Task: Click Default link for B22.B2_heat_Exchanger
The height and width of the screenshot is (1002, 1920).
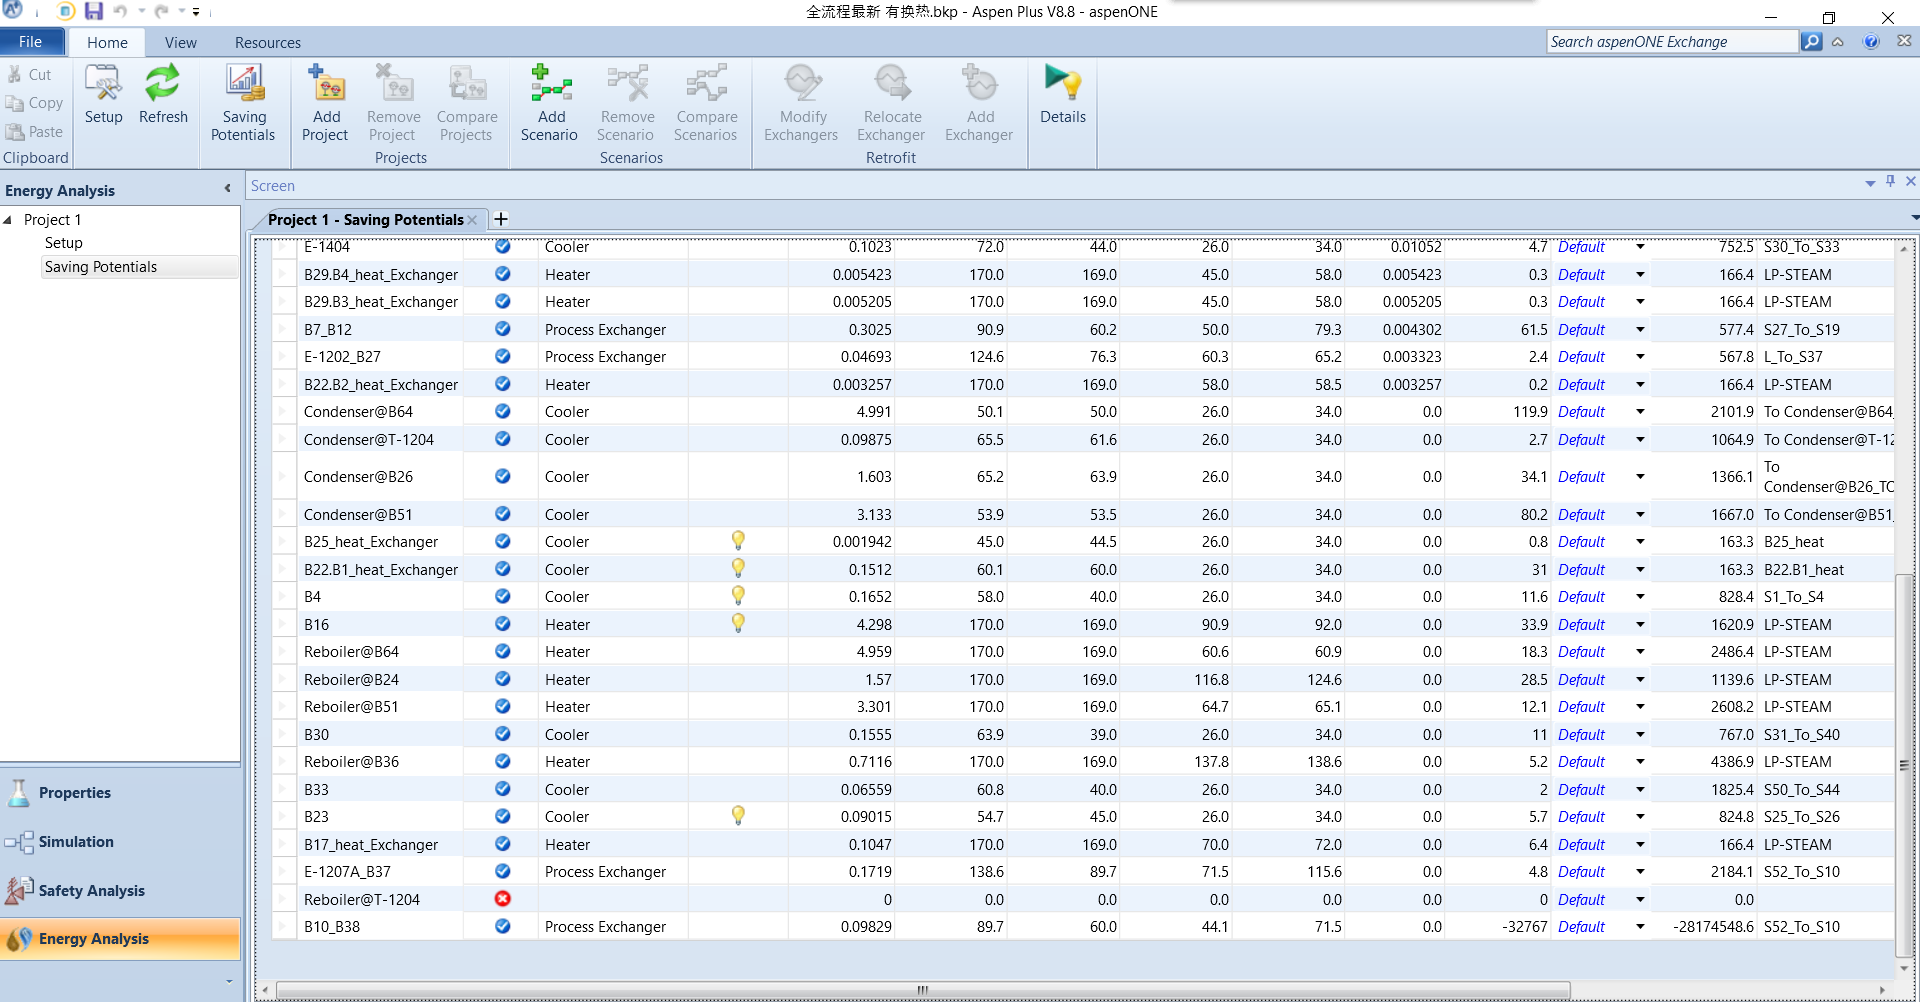Action: [1581, 385]
